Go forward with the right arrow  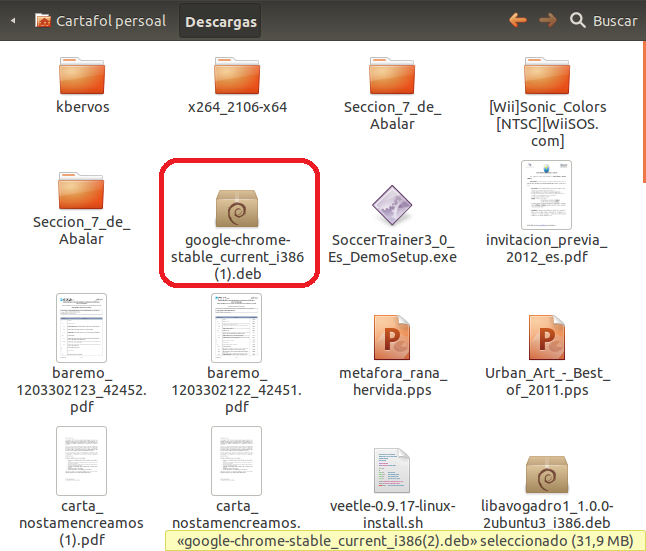tap(547, 20)
